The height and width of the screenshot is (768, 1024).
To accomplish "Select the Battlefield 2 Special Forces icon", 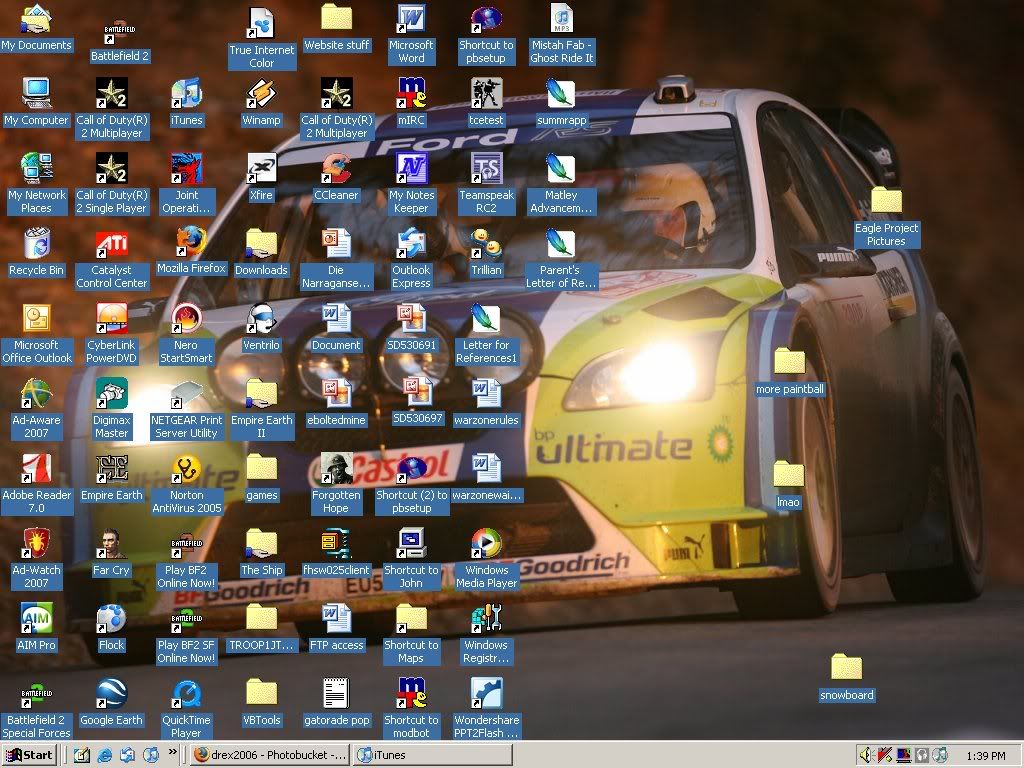I will pos(36,695).
